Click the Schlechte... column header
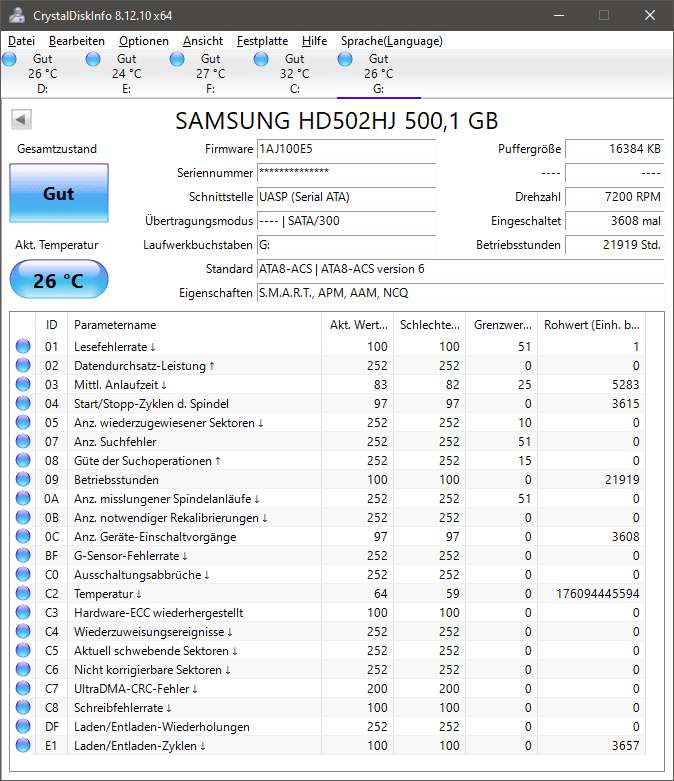 (x=429, y=325)
